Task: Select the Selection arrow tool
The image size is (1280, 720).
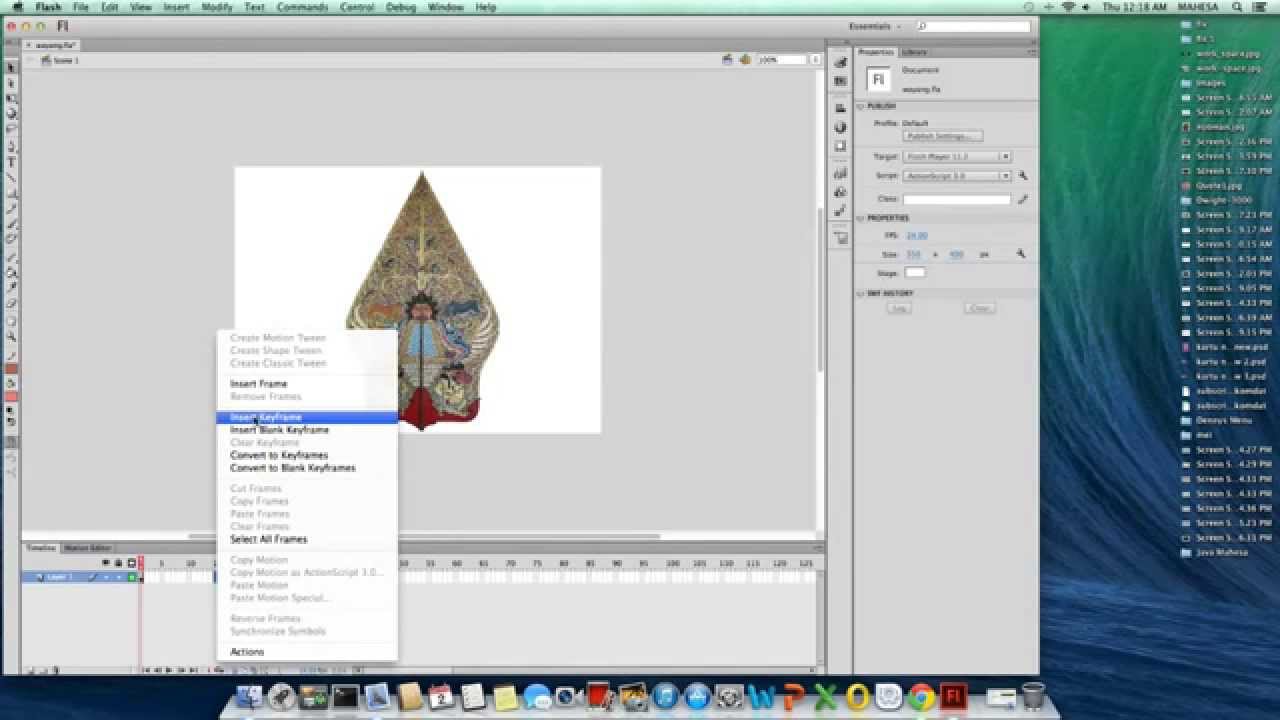Action: (x=11, y=67)
